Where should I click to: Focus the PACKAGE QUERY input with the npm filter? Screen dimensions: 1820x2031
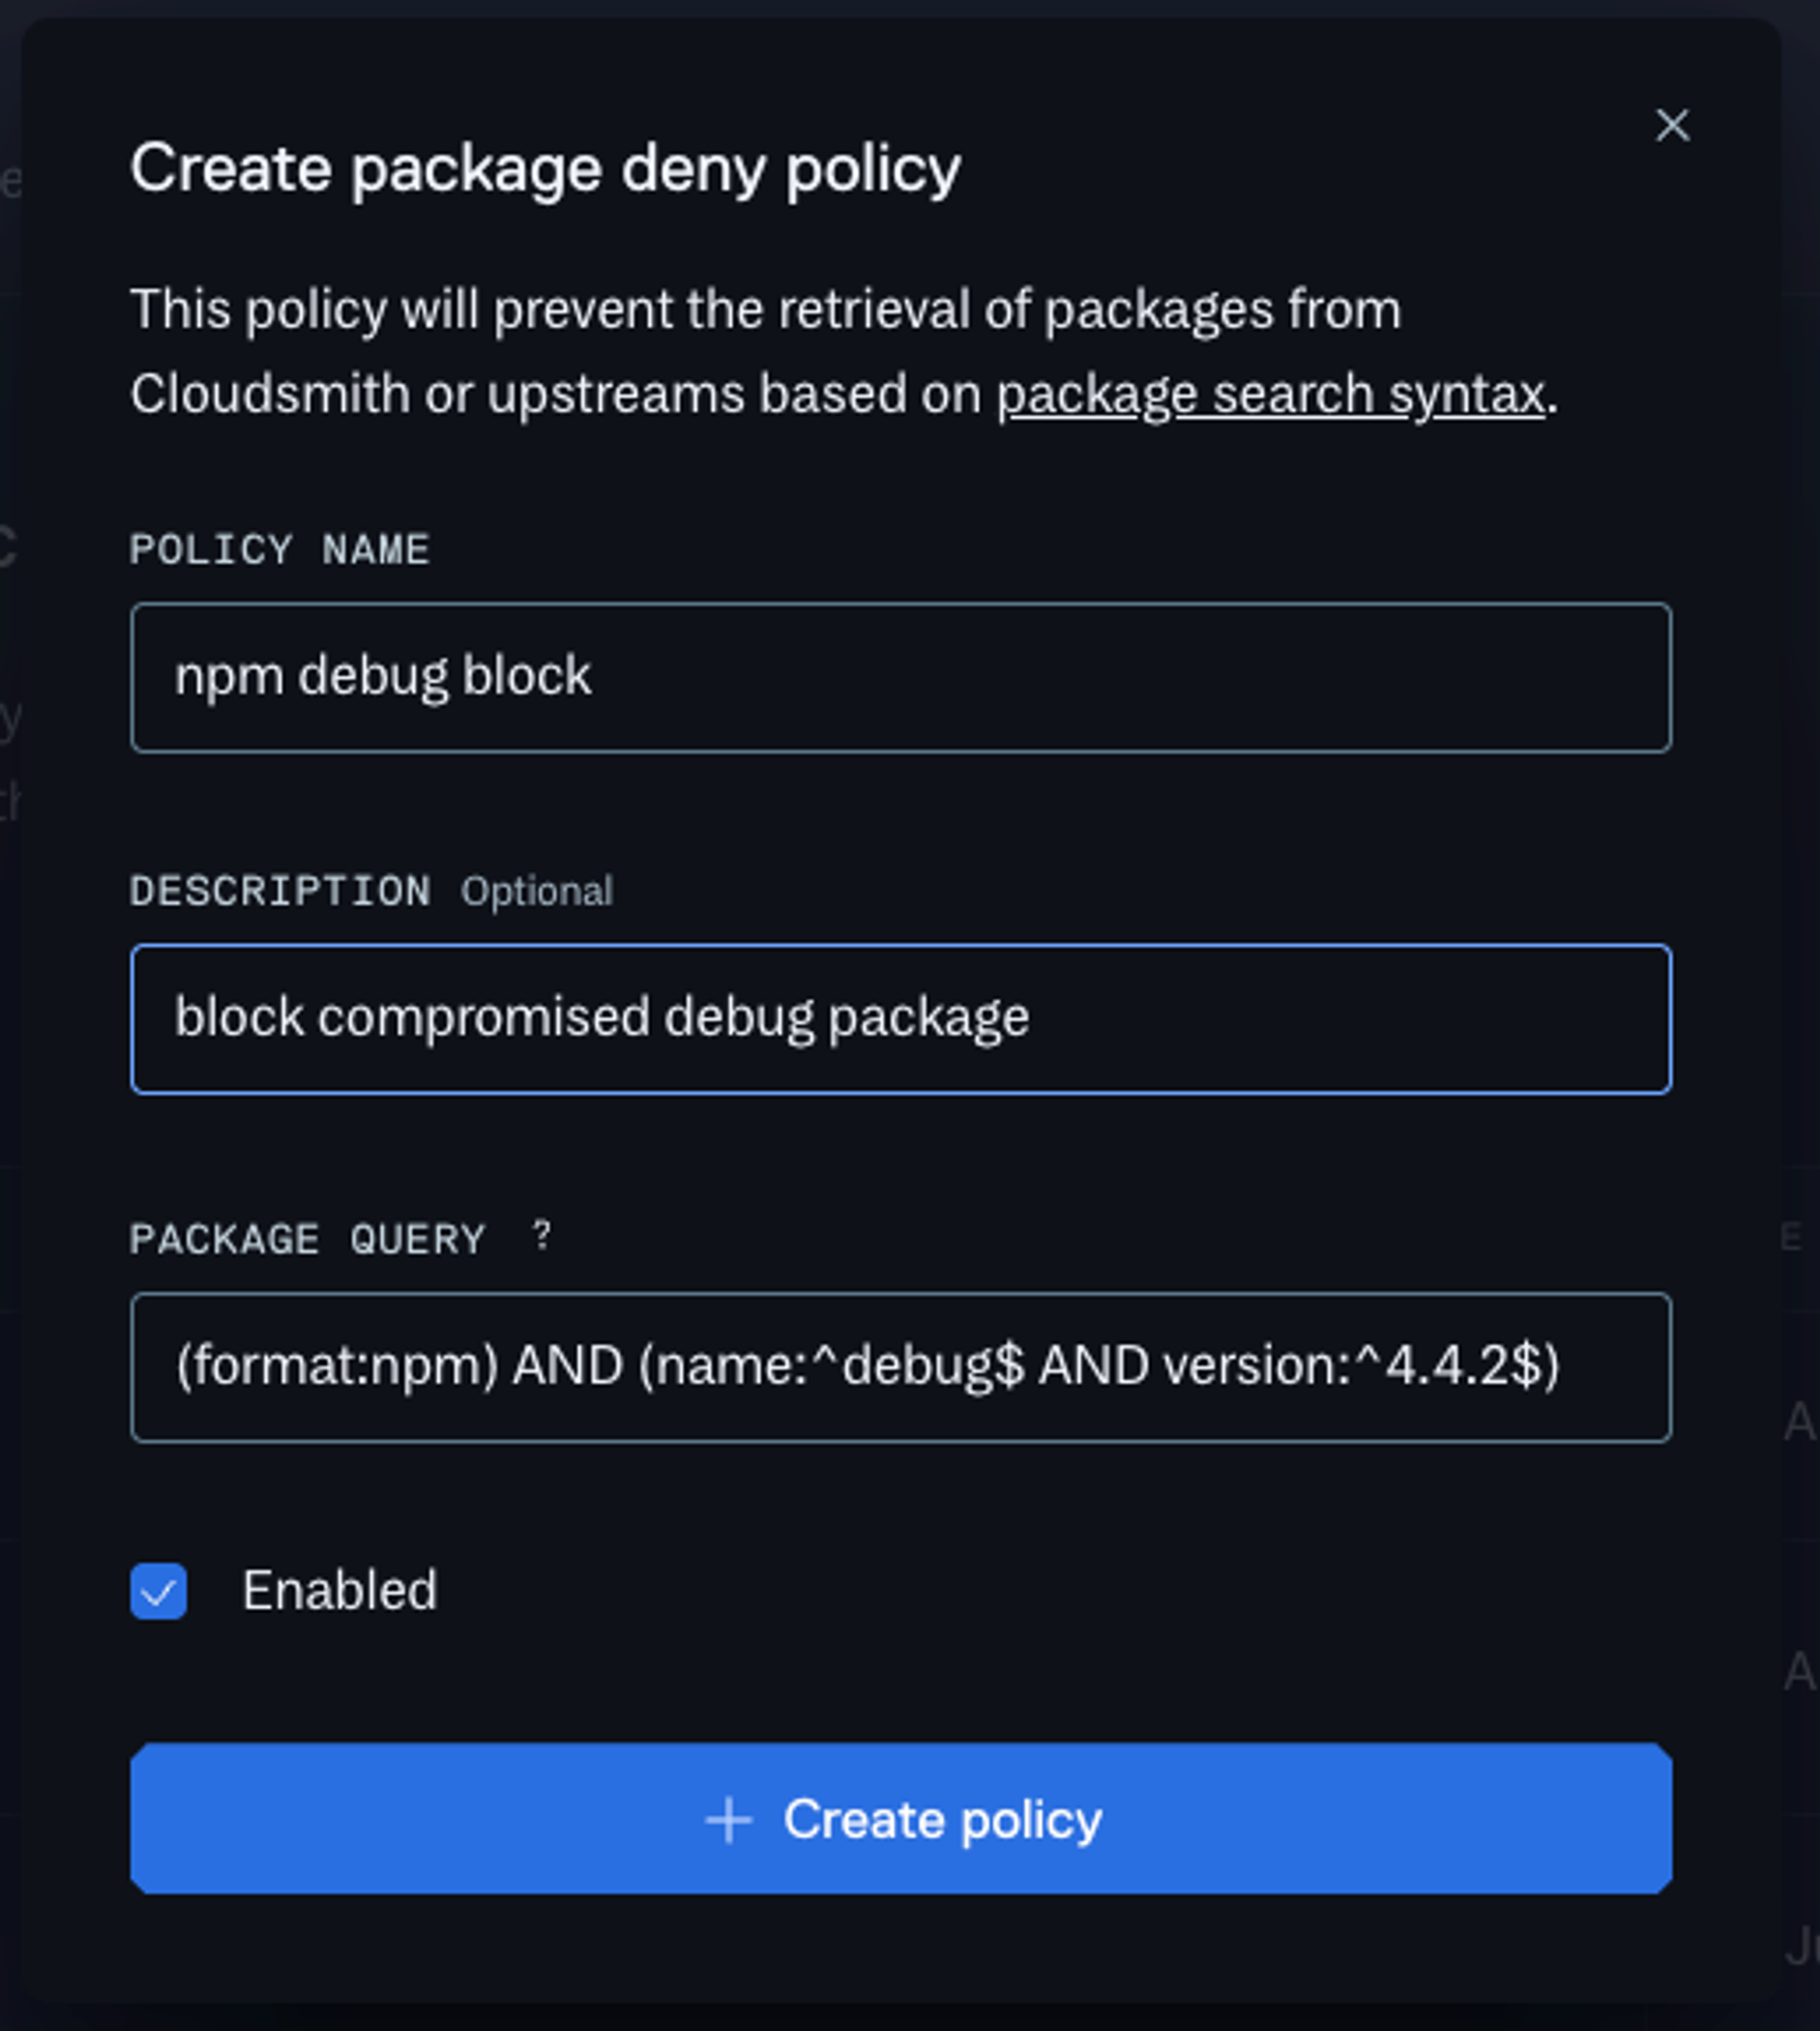click(900, 1368)
